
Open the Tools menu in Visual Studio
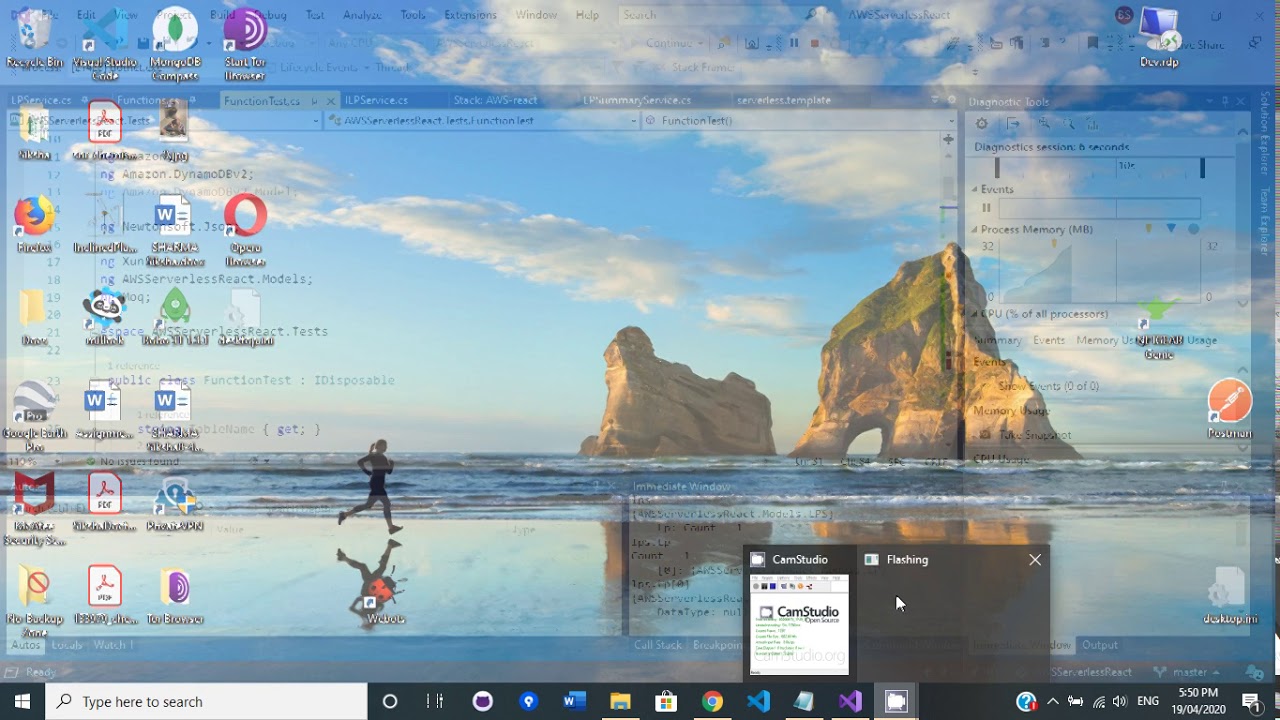point(412,15)
